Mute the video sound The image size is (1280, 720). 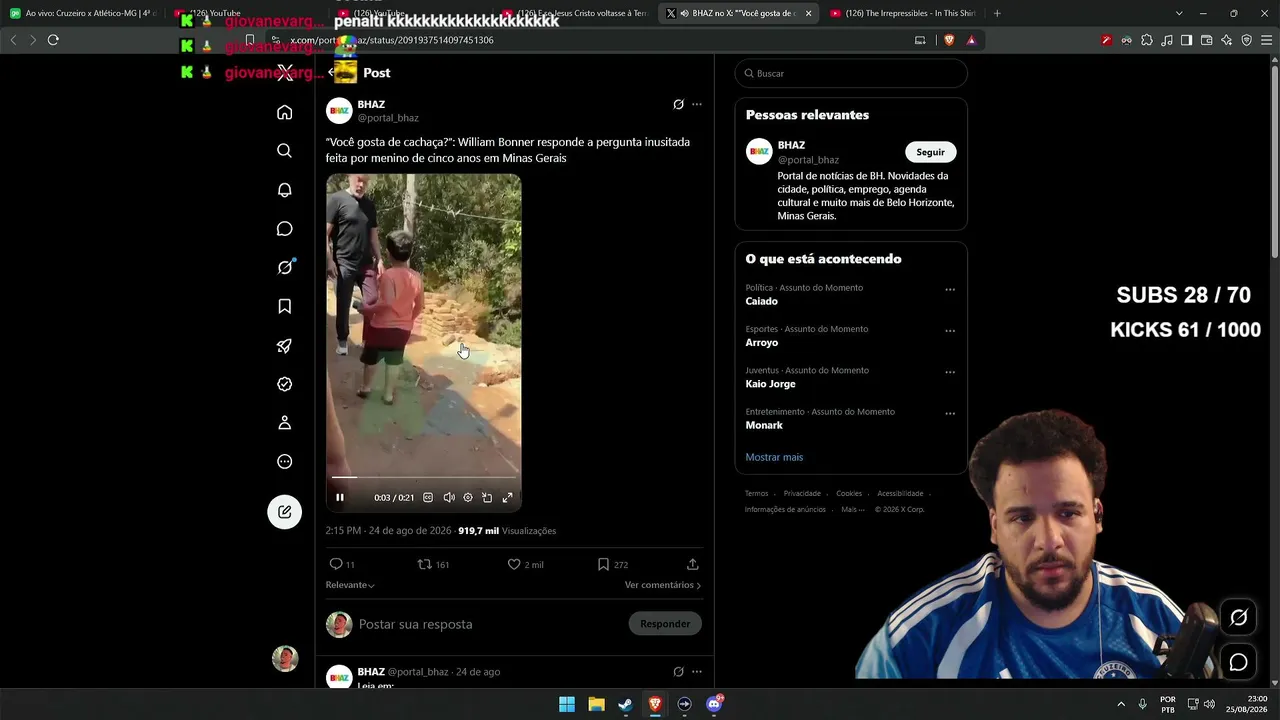pos(449,497)
